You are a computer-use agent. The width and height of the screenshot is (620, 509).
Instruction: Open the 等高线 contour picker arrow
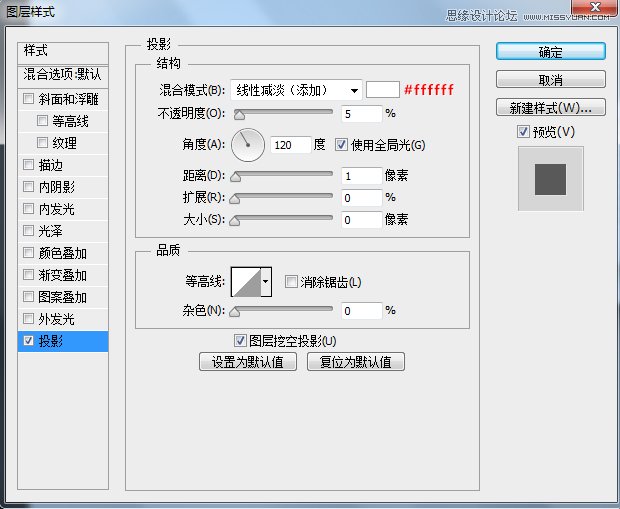coord(266,282)
